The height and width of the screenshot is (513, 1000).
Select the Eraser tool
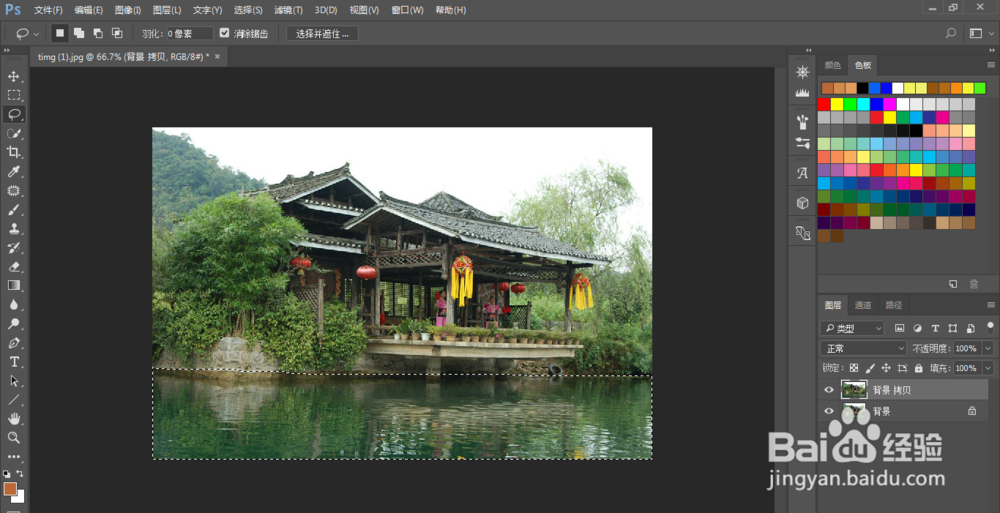(13, 267)
